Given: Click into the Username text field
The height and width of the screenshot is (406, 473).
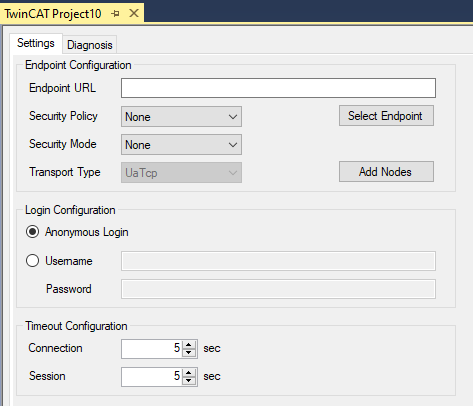Looking at the screenshot, I should (278, 261).
